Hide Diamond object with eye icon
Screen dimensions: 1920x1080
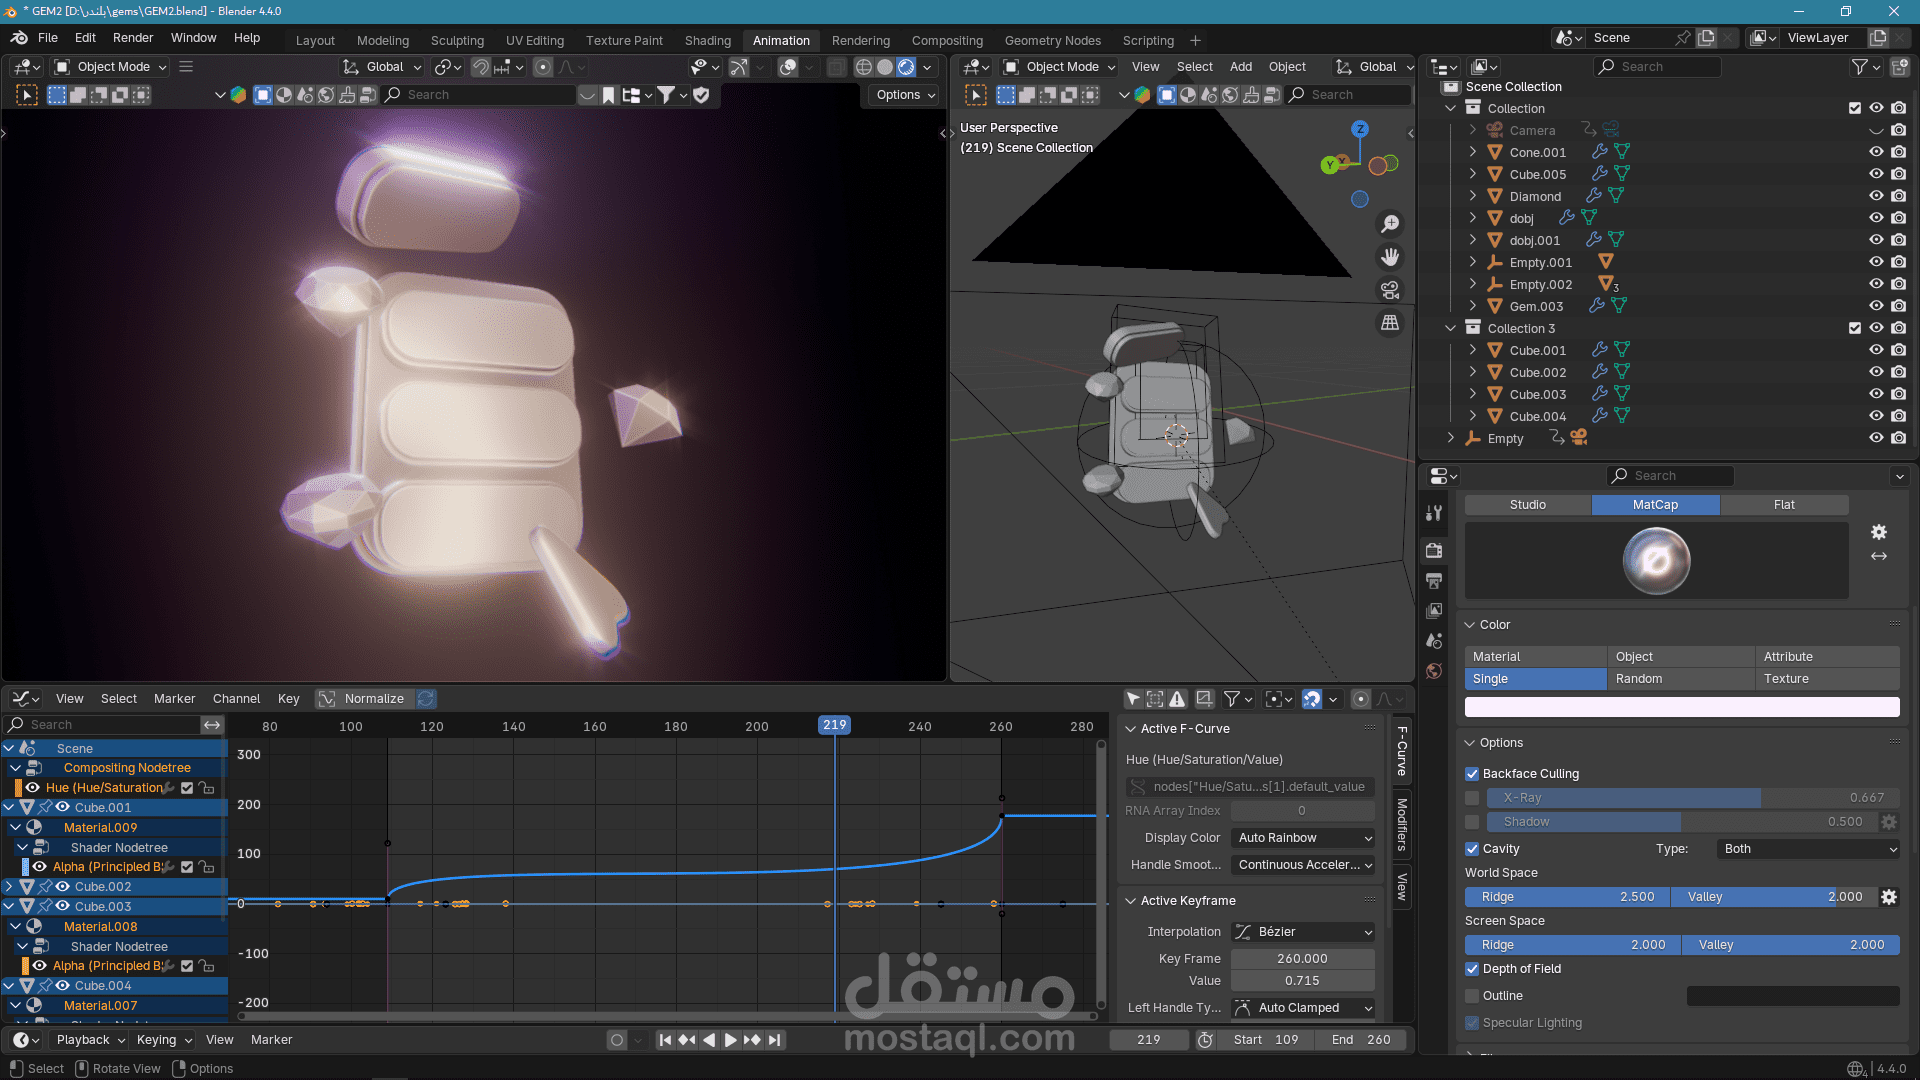[x=1876, y=196]
